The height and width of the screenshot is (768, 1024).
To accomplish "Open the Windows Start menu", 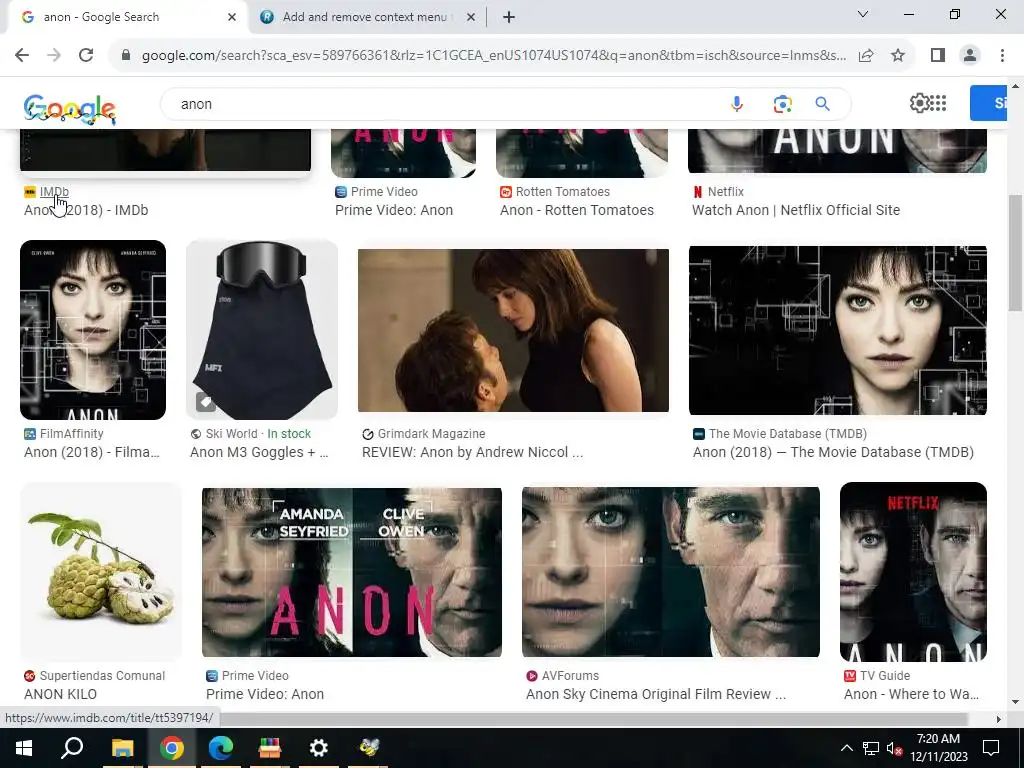I will 24,748.
